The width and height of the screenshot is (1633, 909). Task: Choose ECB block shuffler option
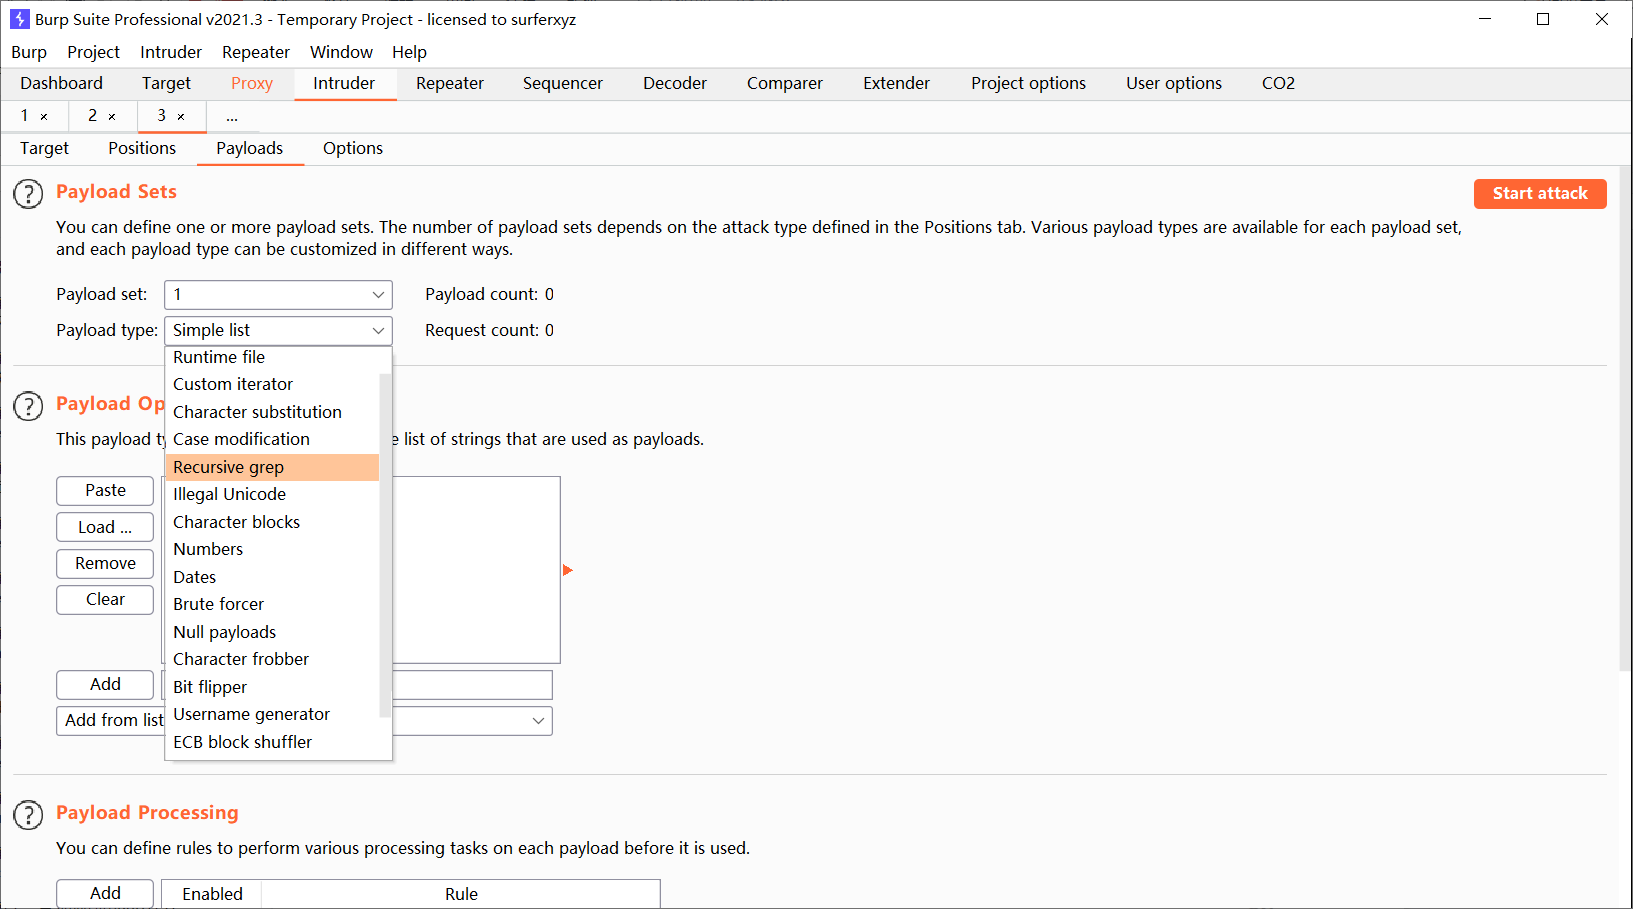[x=272, y=742]
